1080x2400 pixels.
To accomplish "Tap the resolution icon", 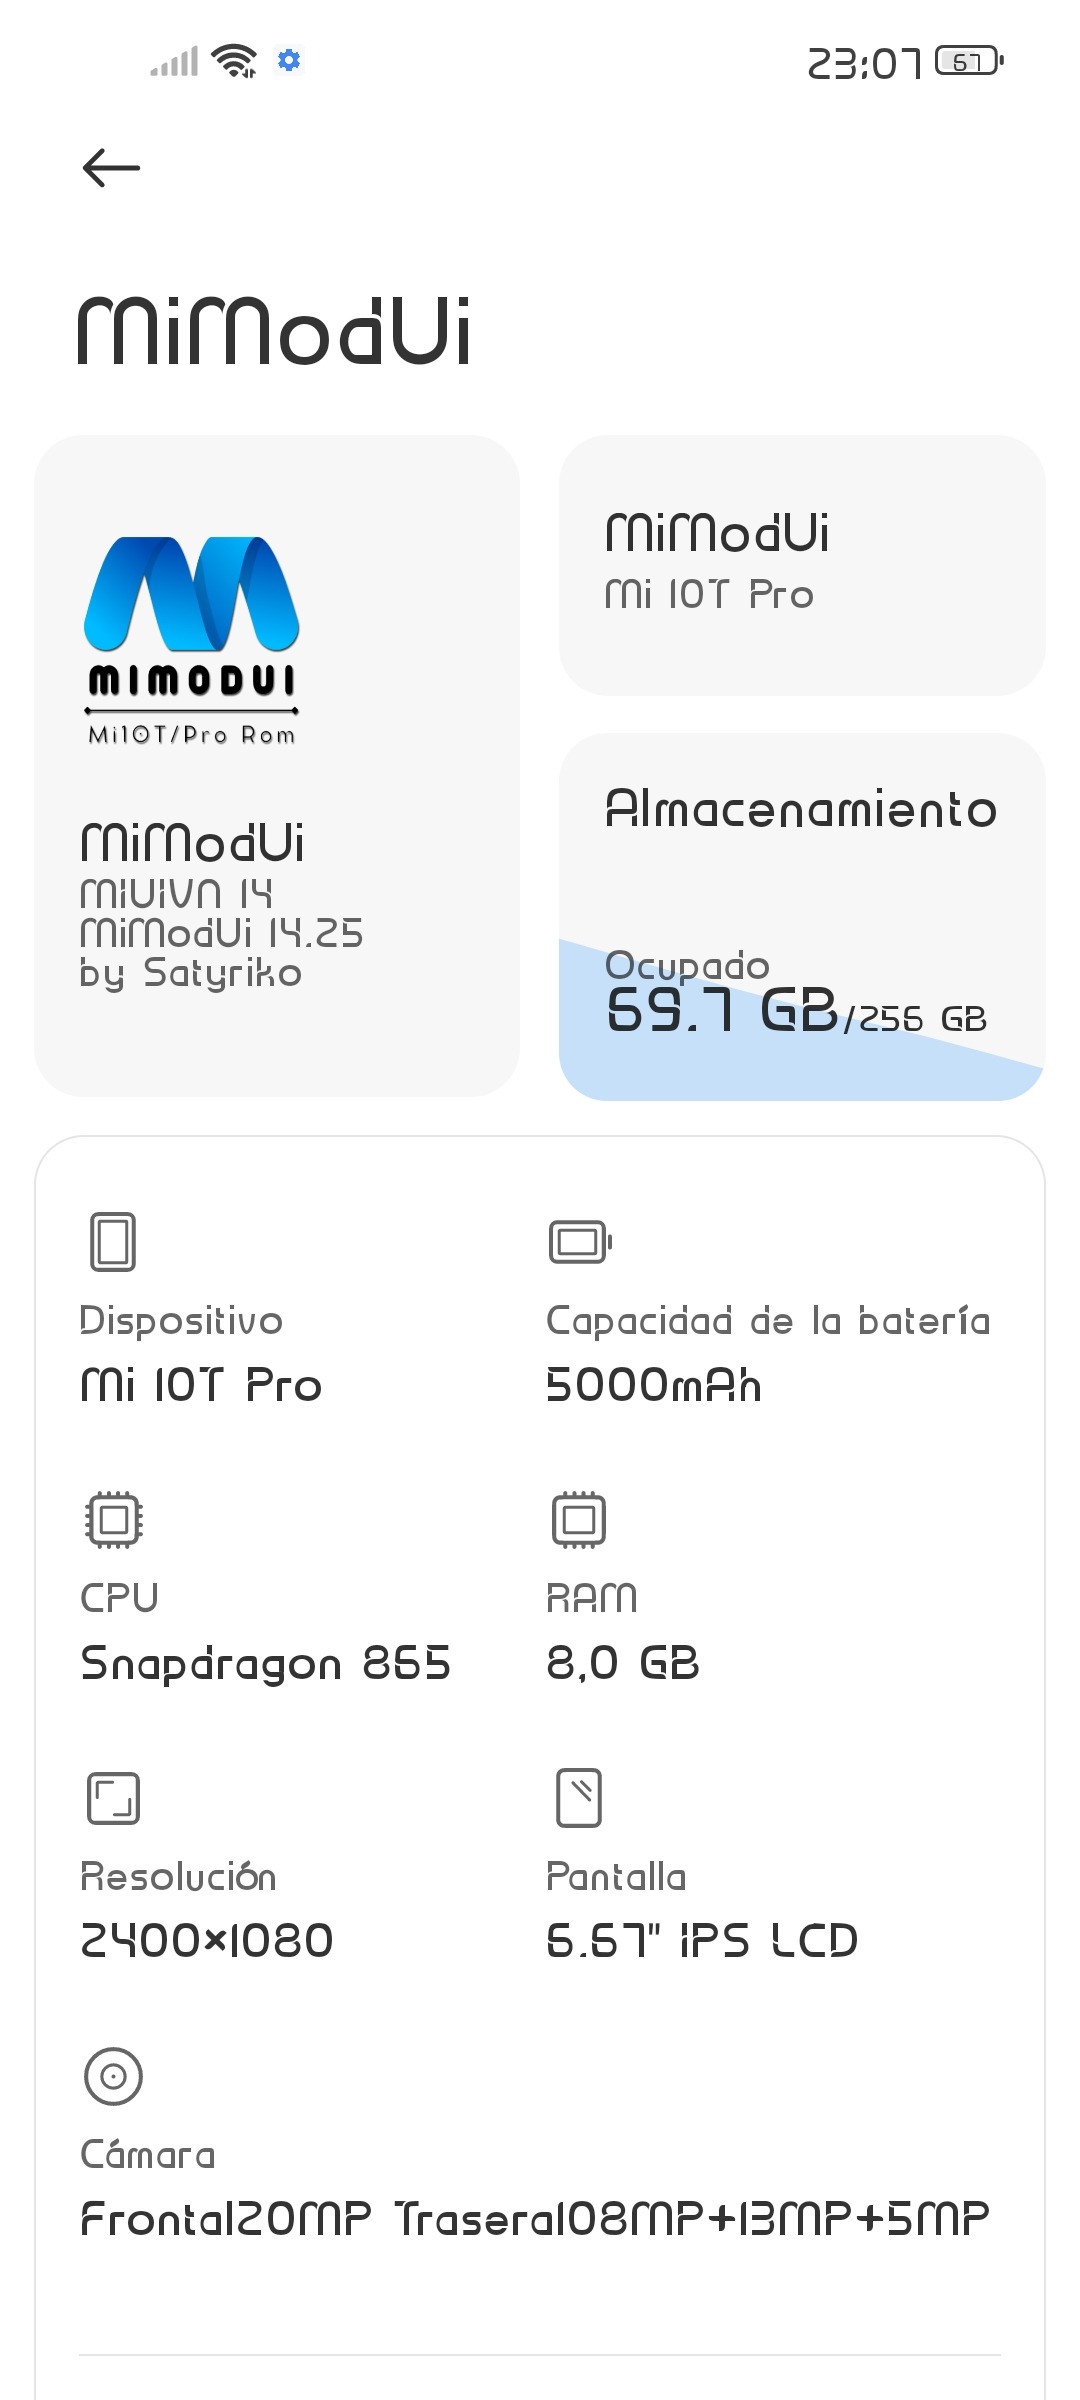I will click(113, 1798).
